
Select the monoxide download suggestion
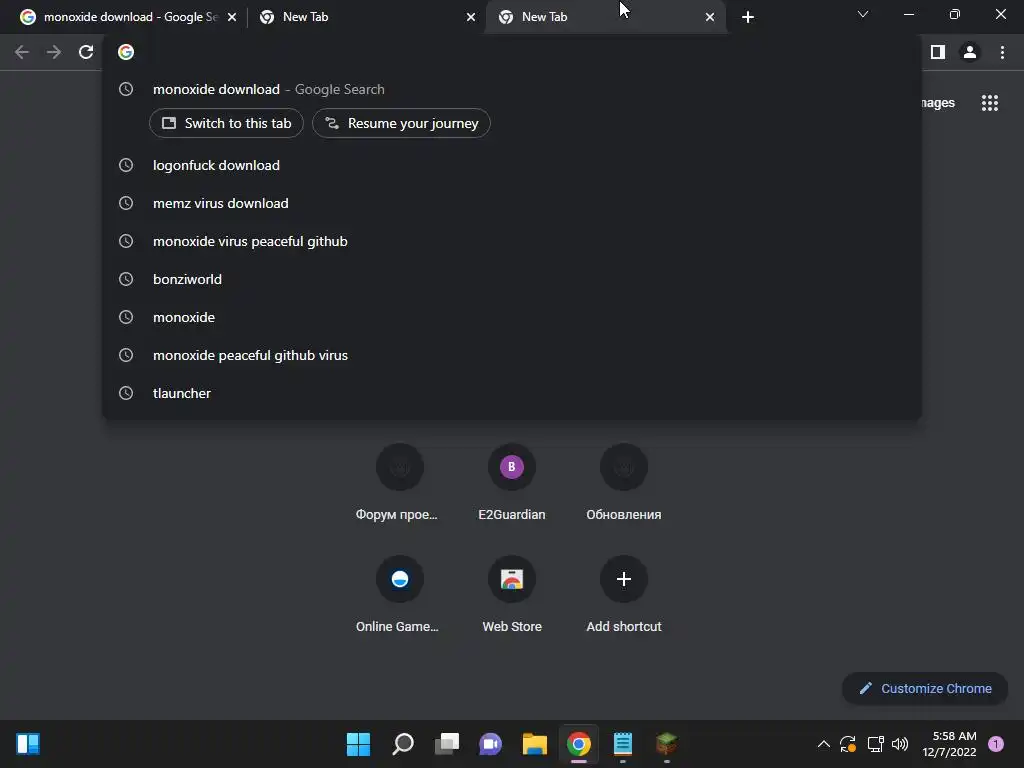pos(512,89)
